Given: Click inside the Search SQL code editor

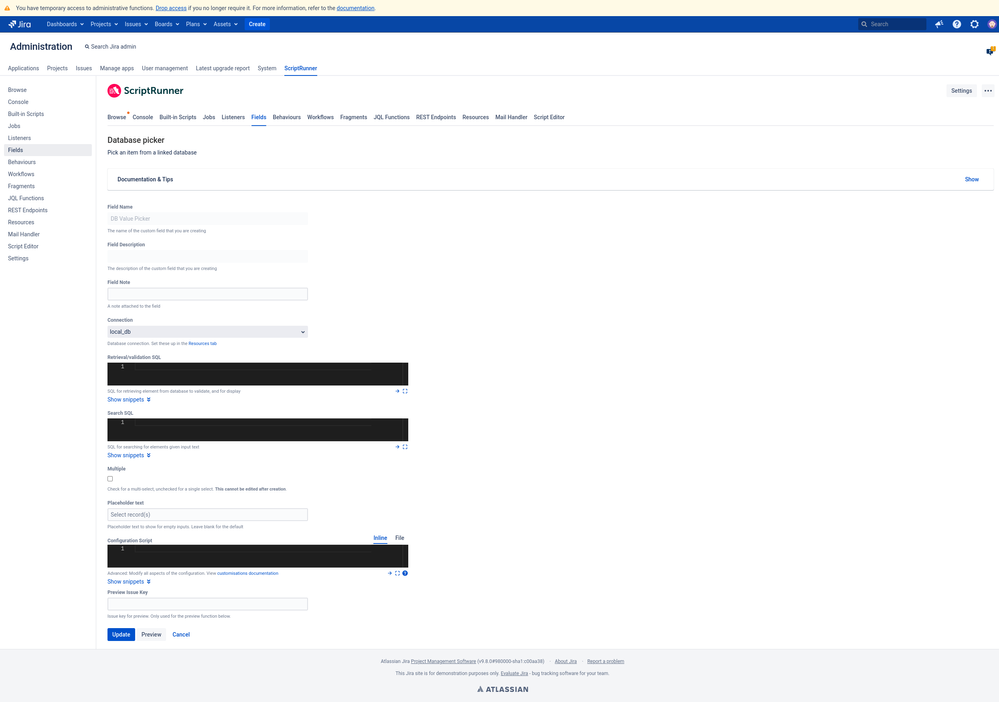Looking at the screenshot, I should (257, 430).
